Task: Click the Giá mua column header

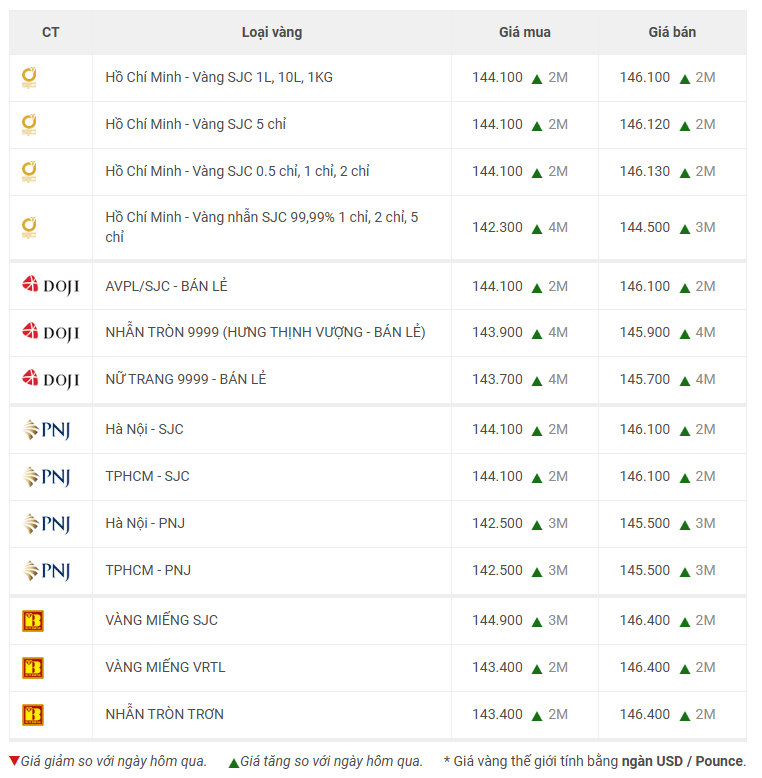Action: (524, 32)
